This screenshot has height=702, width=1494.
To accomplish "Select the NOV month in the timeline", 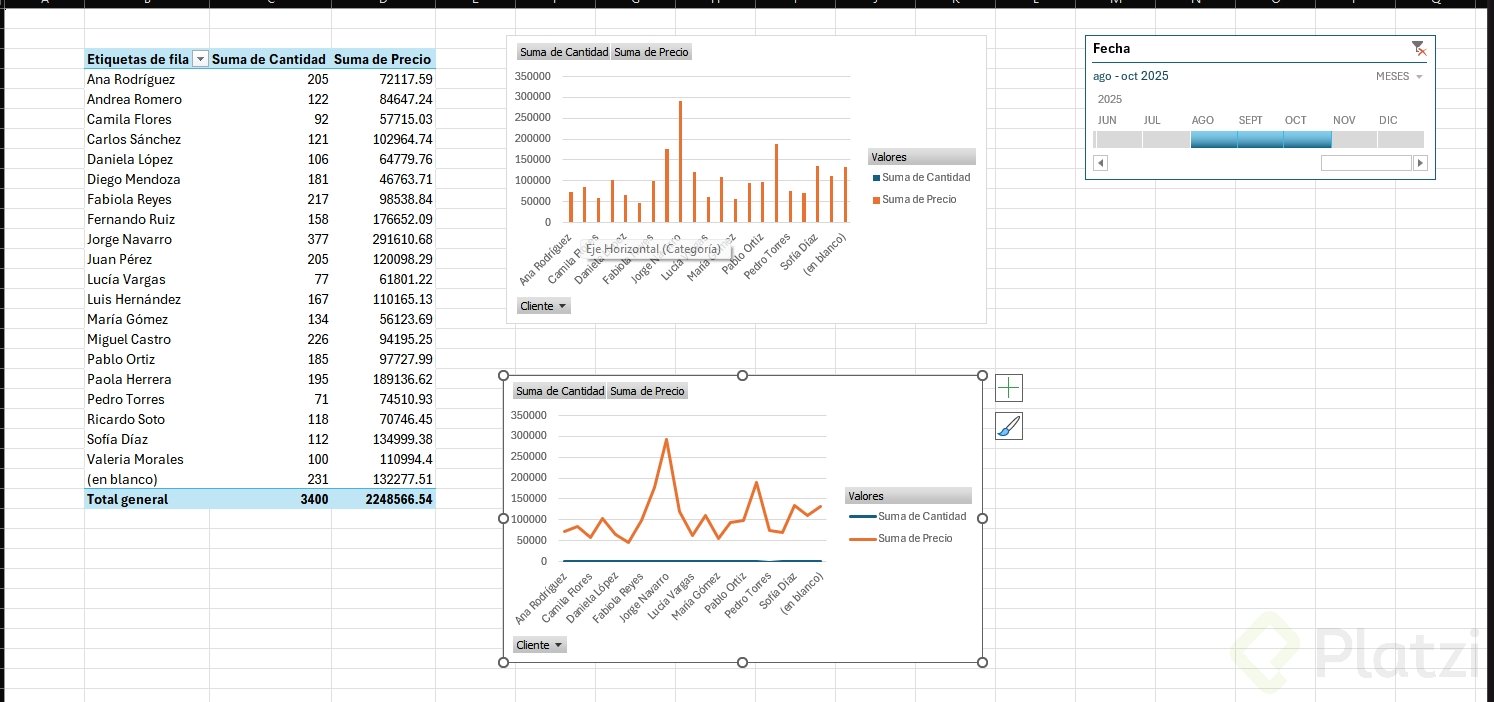I will pos(1355,139).
